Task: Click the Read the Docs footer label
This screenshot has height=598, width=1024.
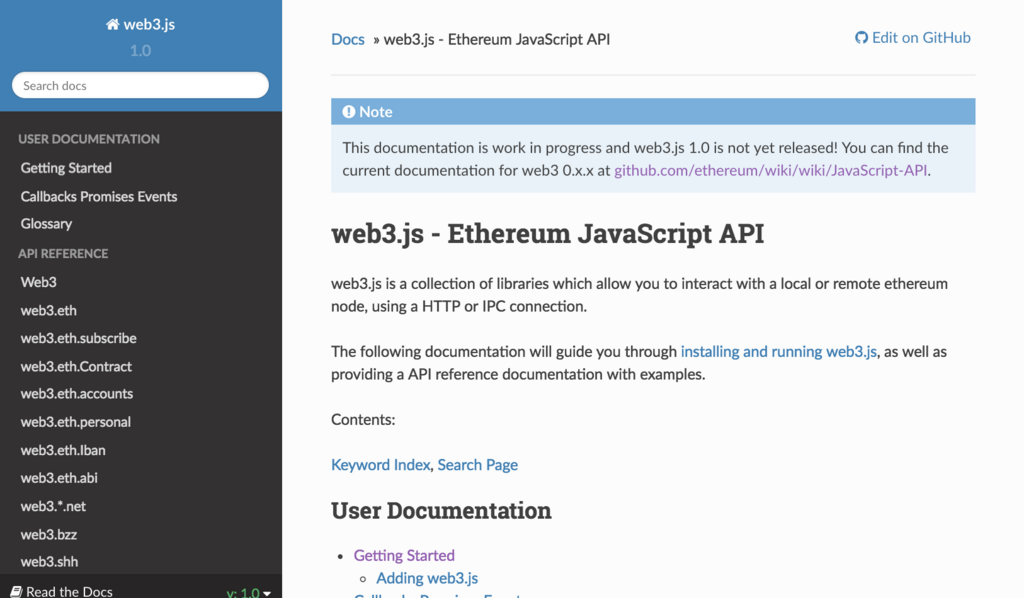Action: tap(69, 591)
